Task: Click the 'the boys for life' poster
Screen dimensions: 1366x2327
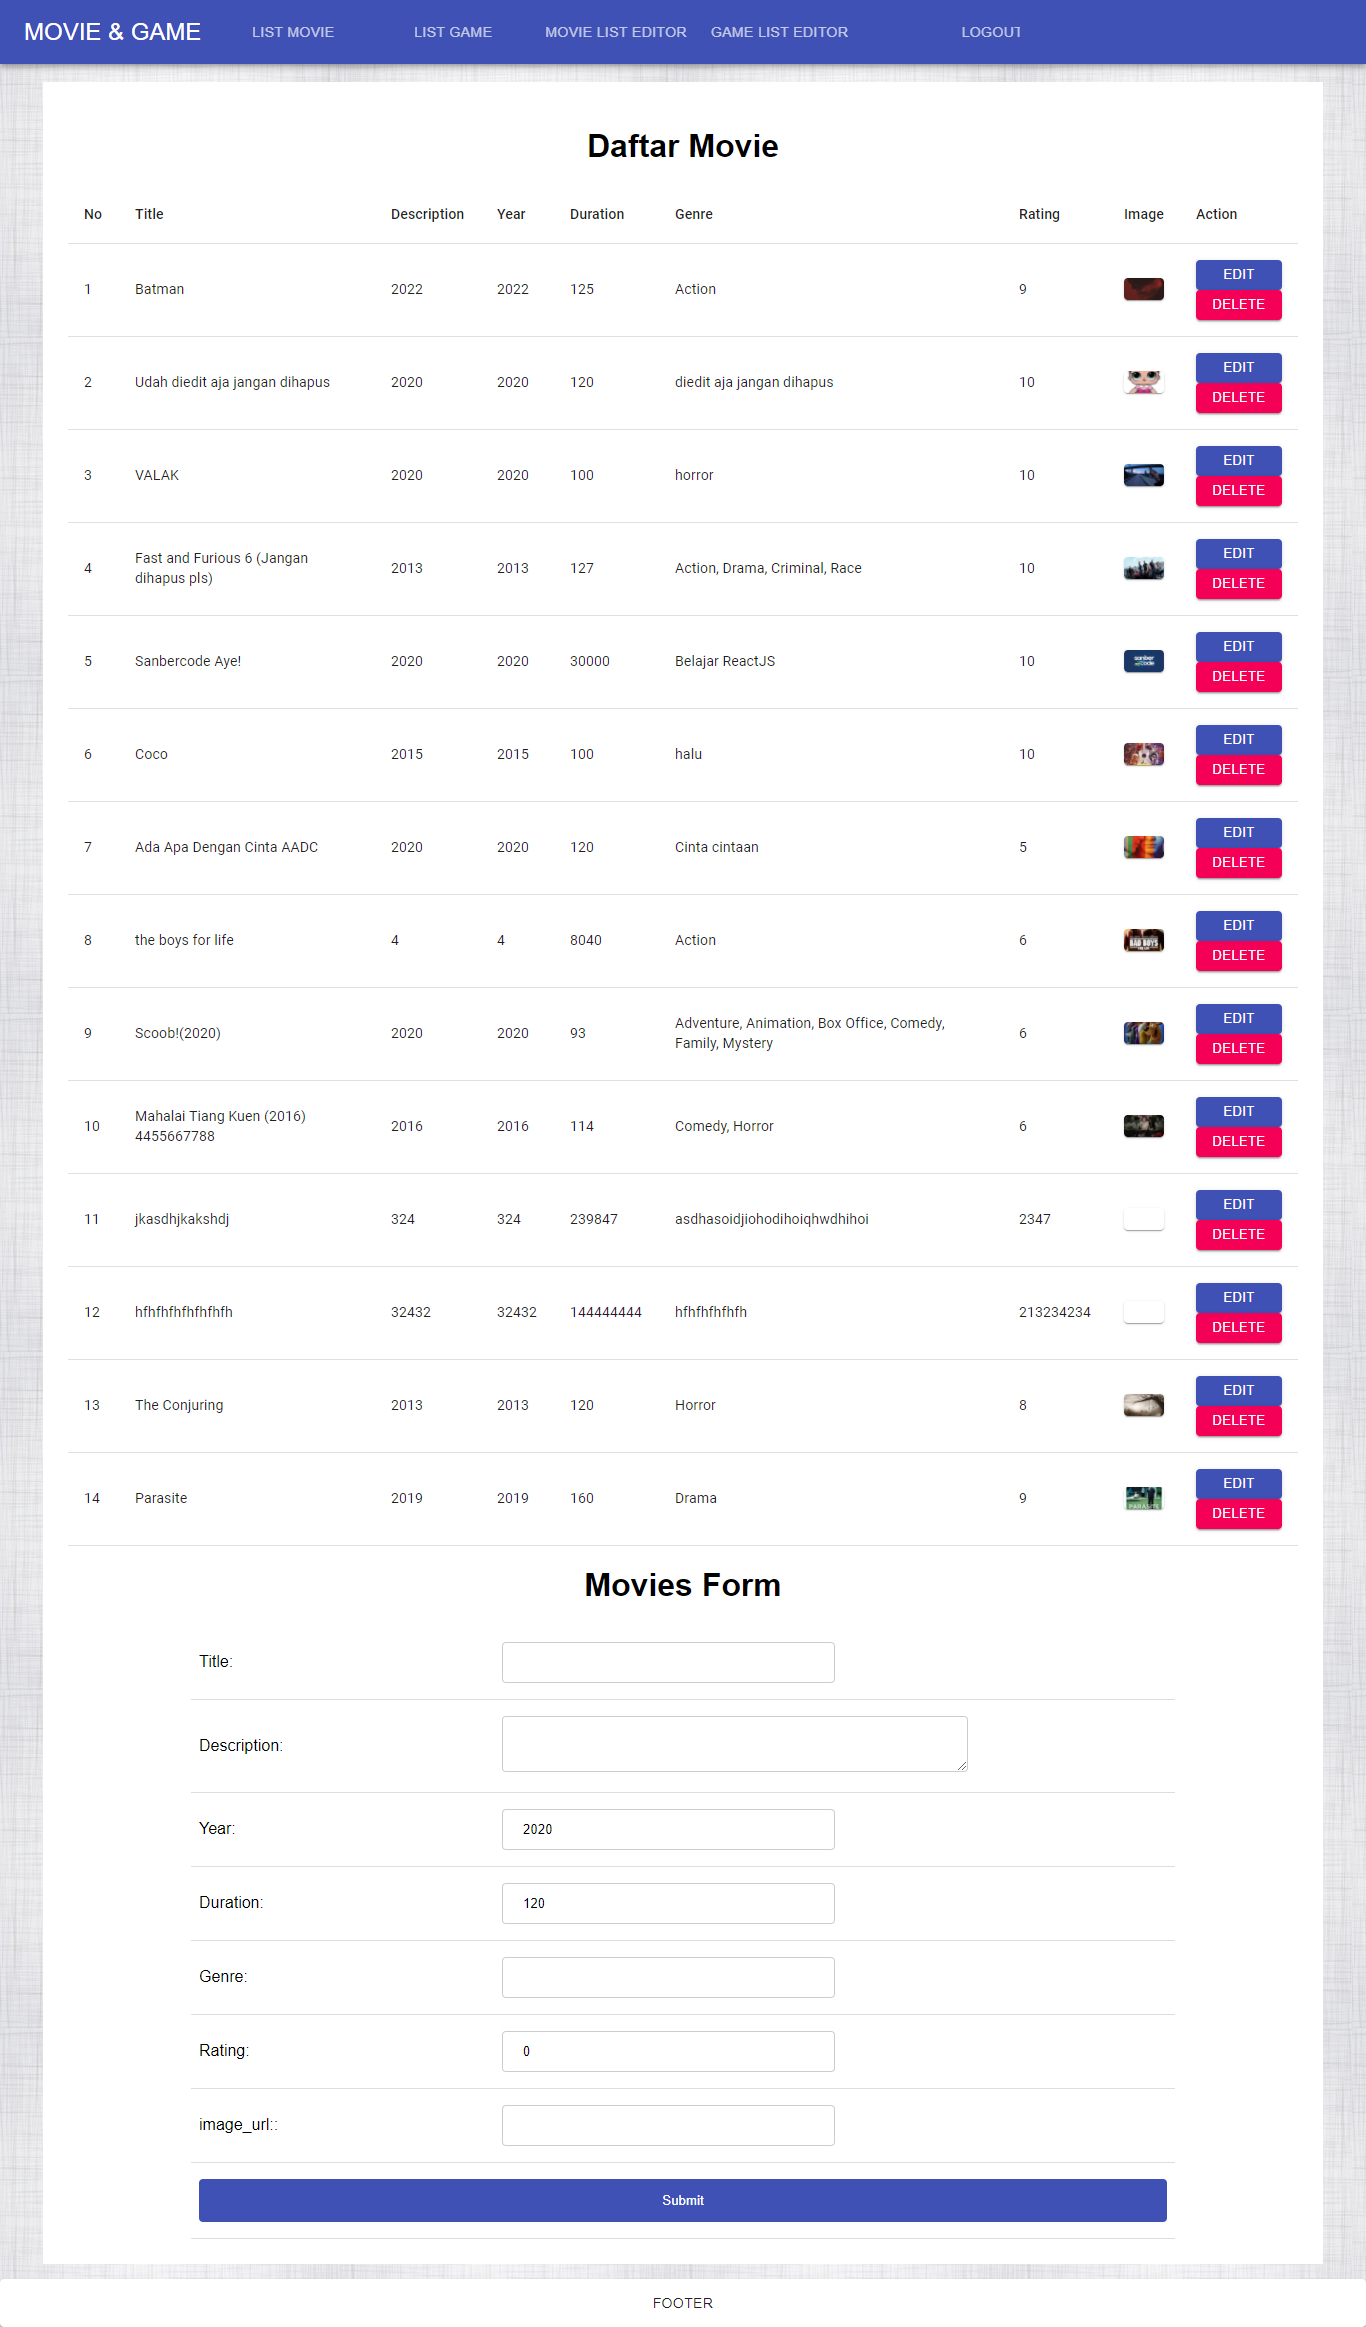Action: pyautogui.click(x=1143, y=940)
